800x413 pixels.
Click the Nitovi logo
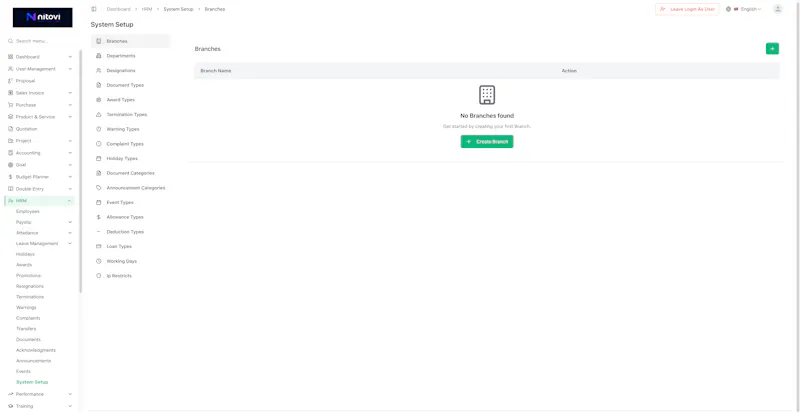point(42,17)
